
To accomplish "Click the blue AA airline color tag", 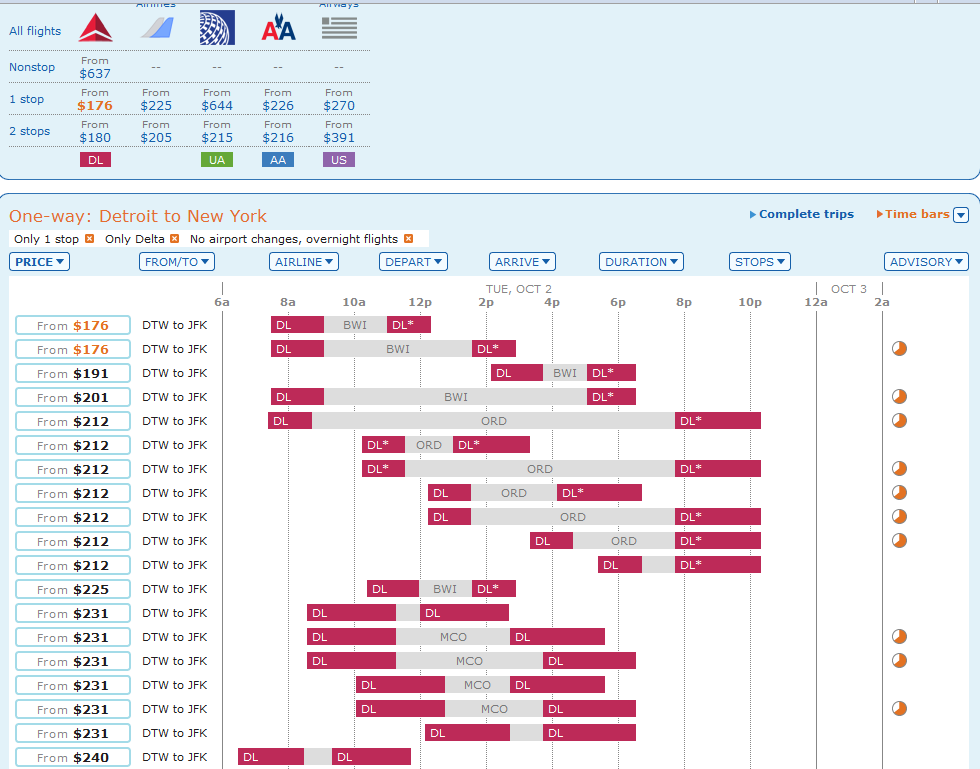I will (x=278, y=160).
